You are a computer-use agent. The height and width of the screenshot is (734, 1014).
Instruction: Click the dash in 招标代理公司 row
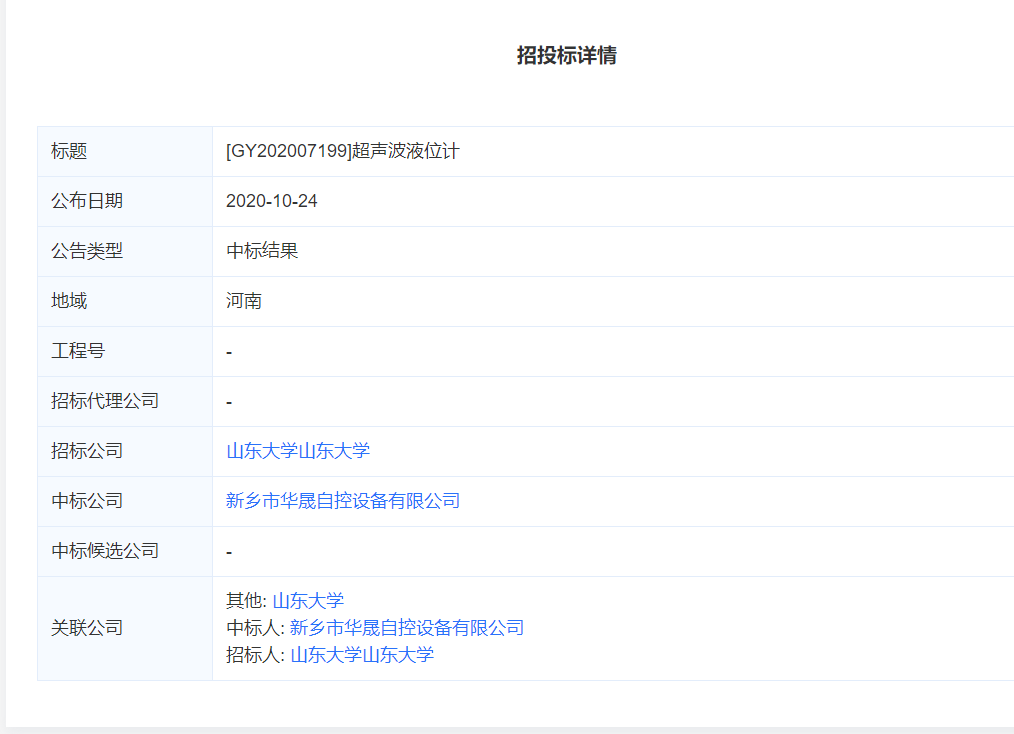pos(229,403)
